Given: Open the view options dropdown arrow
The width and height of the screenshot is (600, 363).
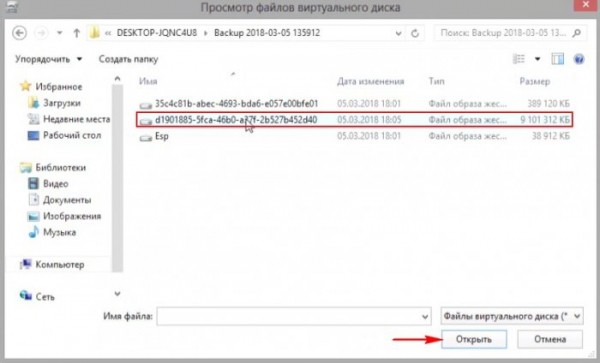Looking at the screenshot, I should click(537, 59).
